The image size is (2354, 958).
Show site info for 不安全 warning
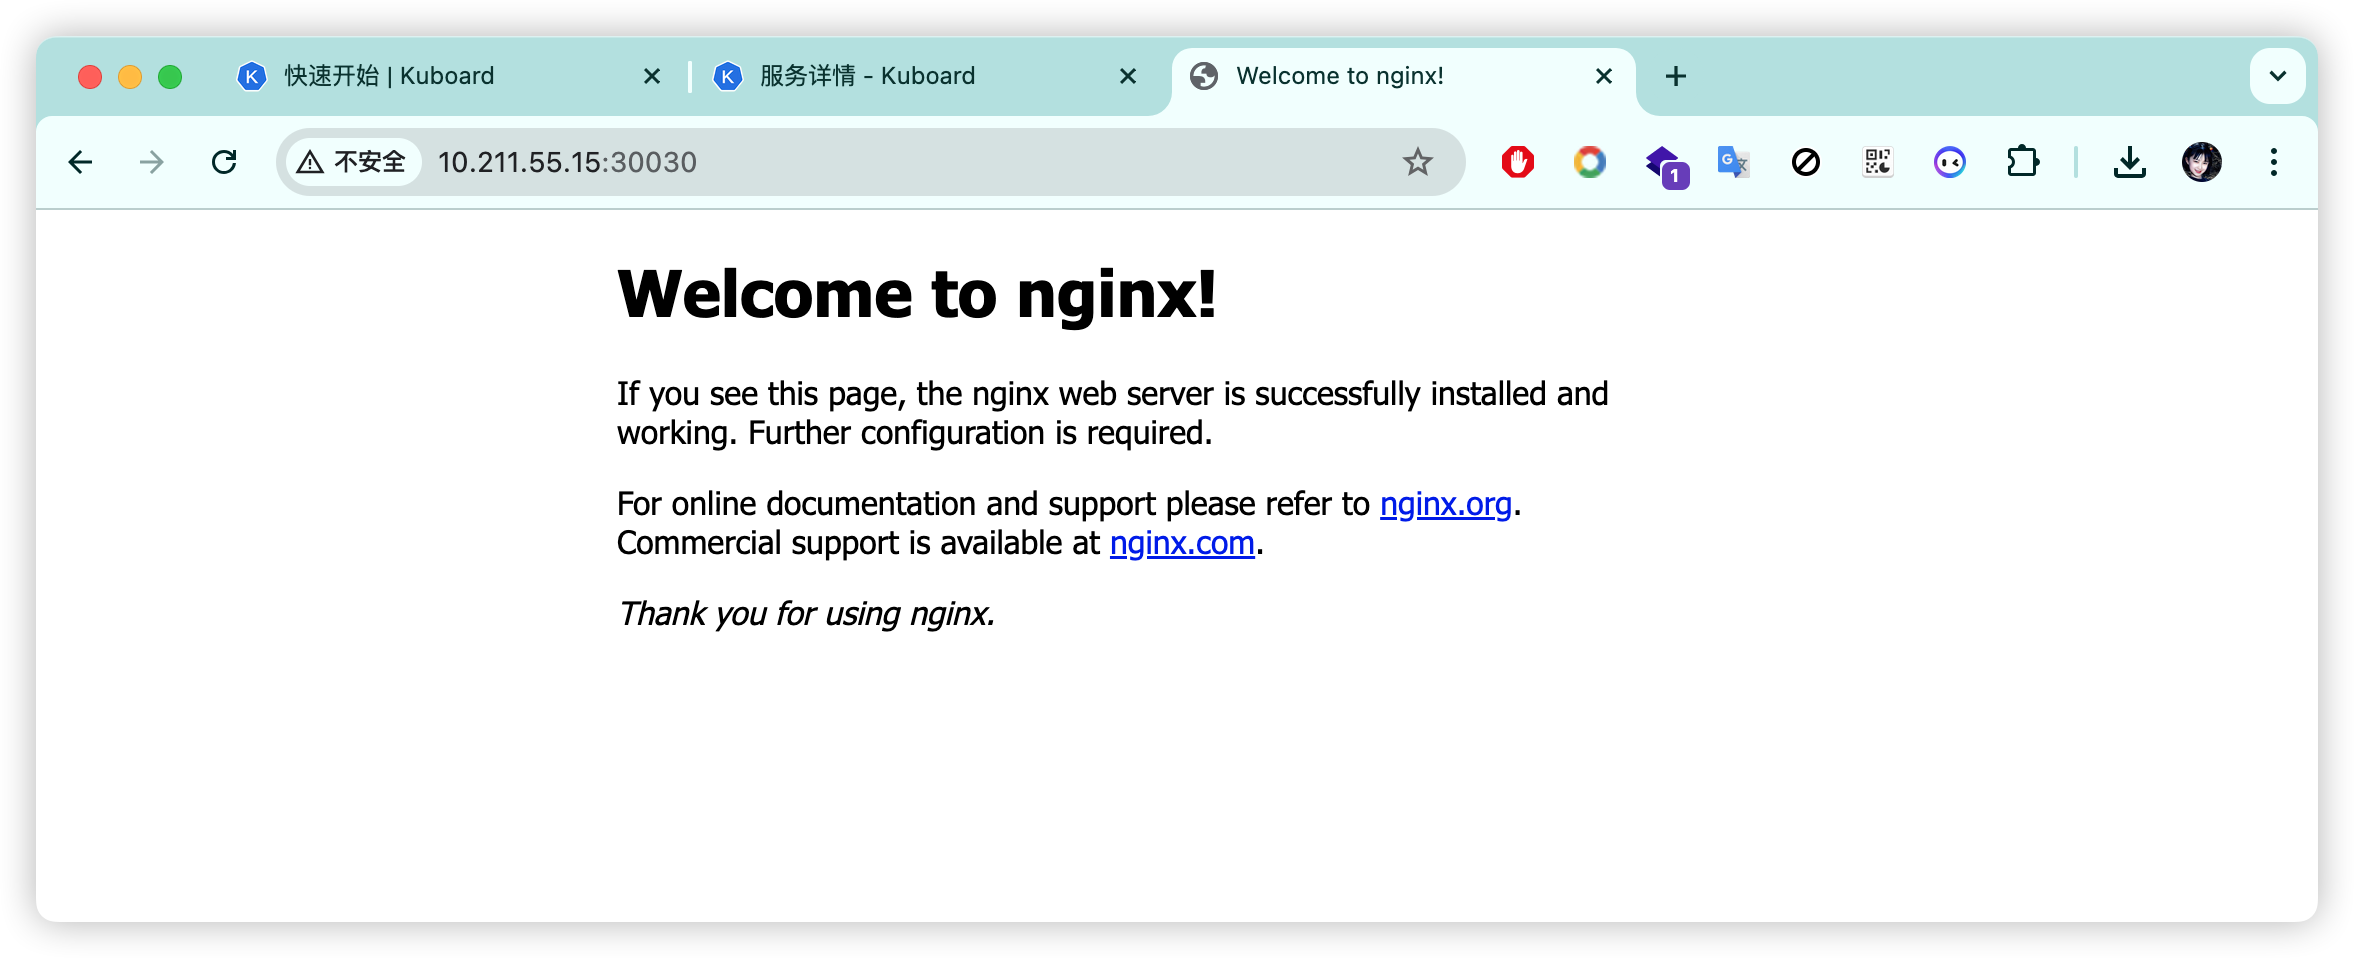[x=352, y=162]
